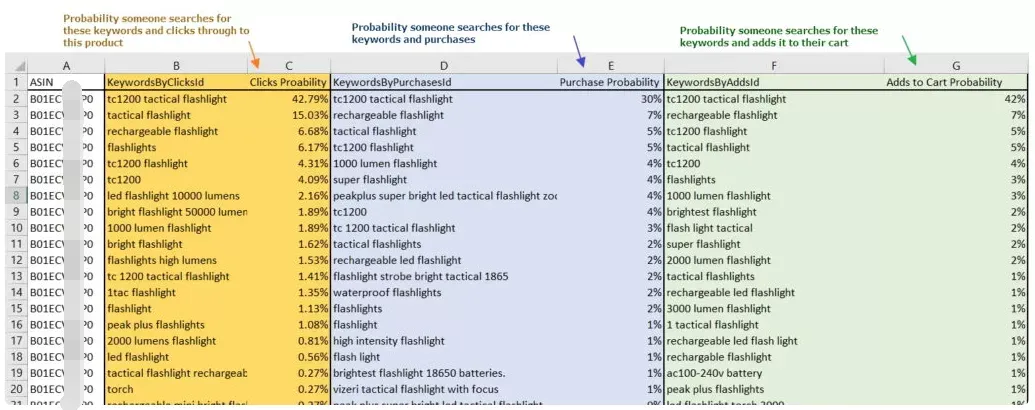Select 'peakplus super bright led tactical' cell

coord(444,195)
